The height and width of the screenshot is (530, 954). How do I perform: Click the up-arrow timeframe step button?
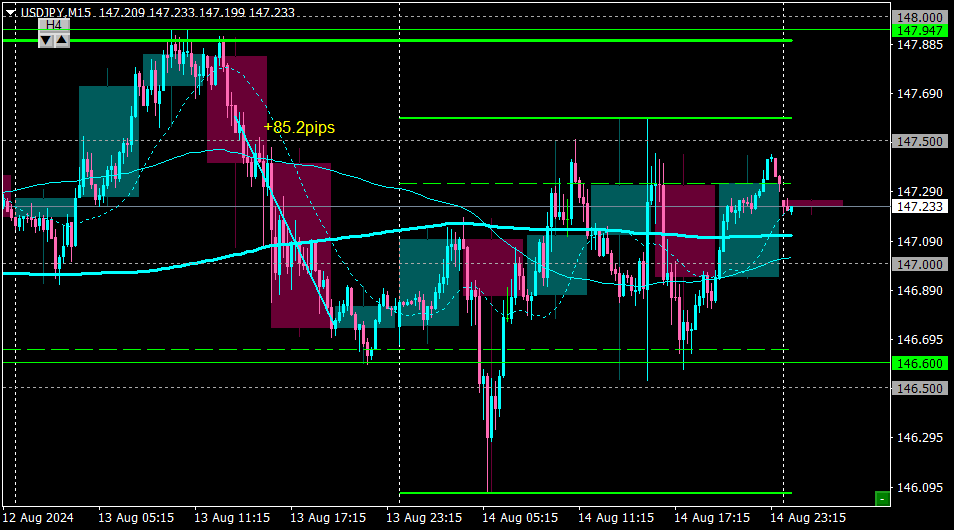click(x=62, y=40)
